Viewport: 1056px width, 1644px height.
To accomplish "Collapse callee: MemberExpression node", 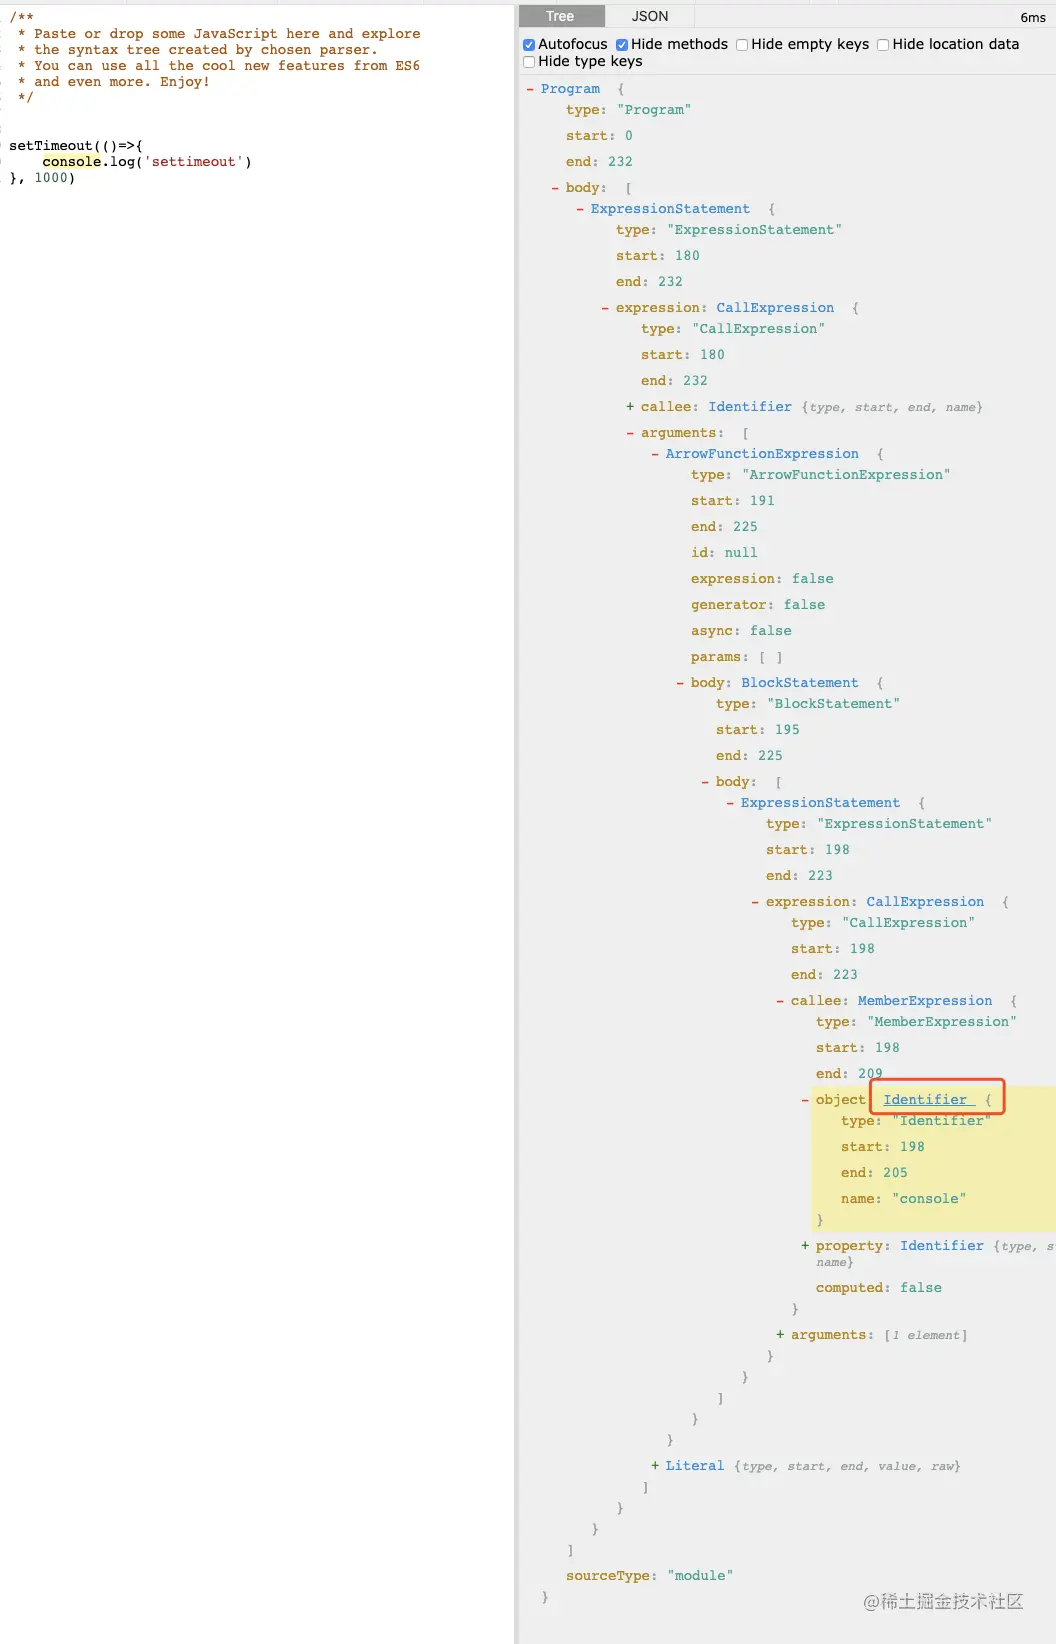I will [x=780, y=1001].
